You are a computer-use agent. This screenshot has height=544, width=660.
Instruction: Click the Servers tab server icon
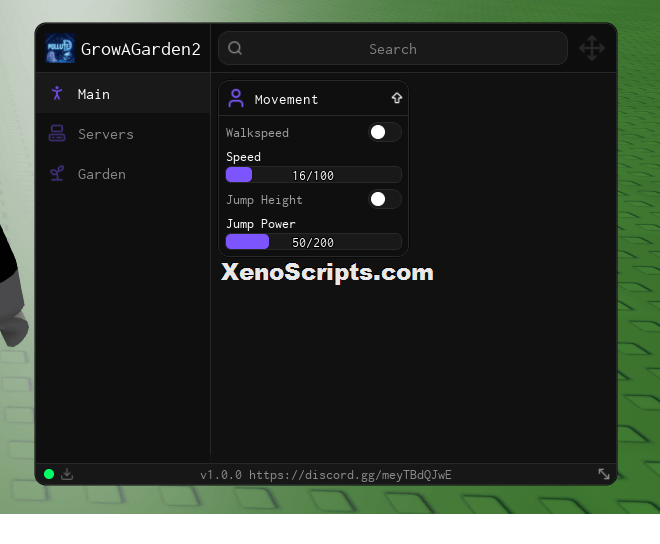[57, 133]
